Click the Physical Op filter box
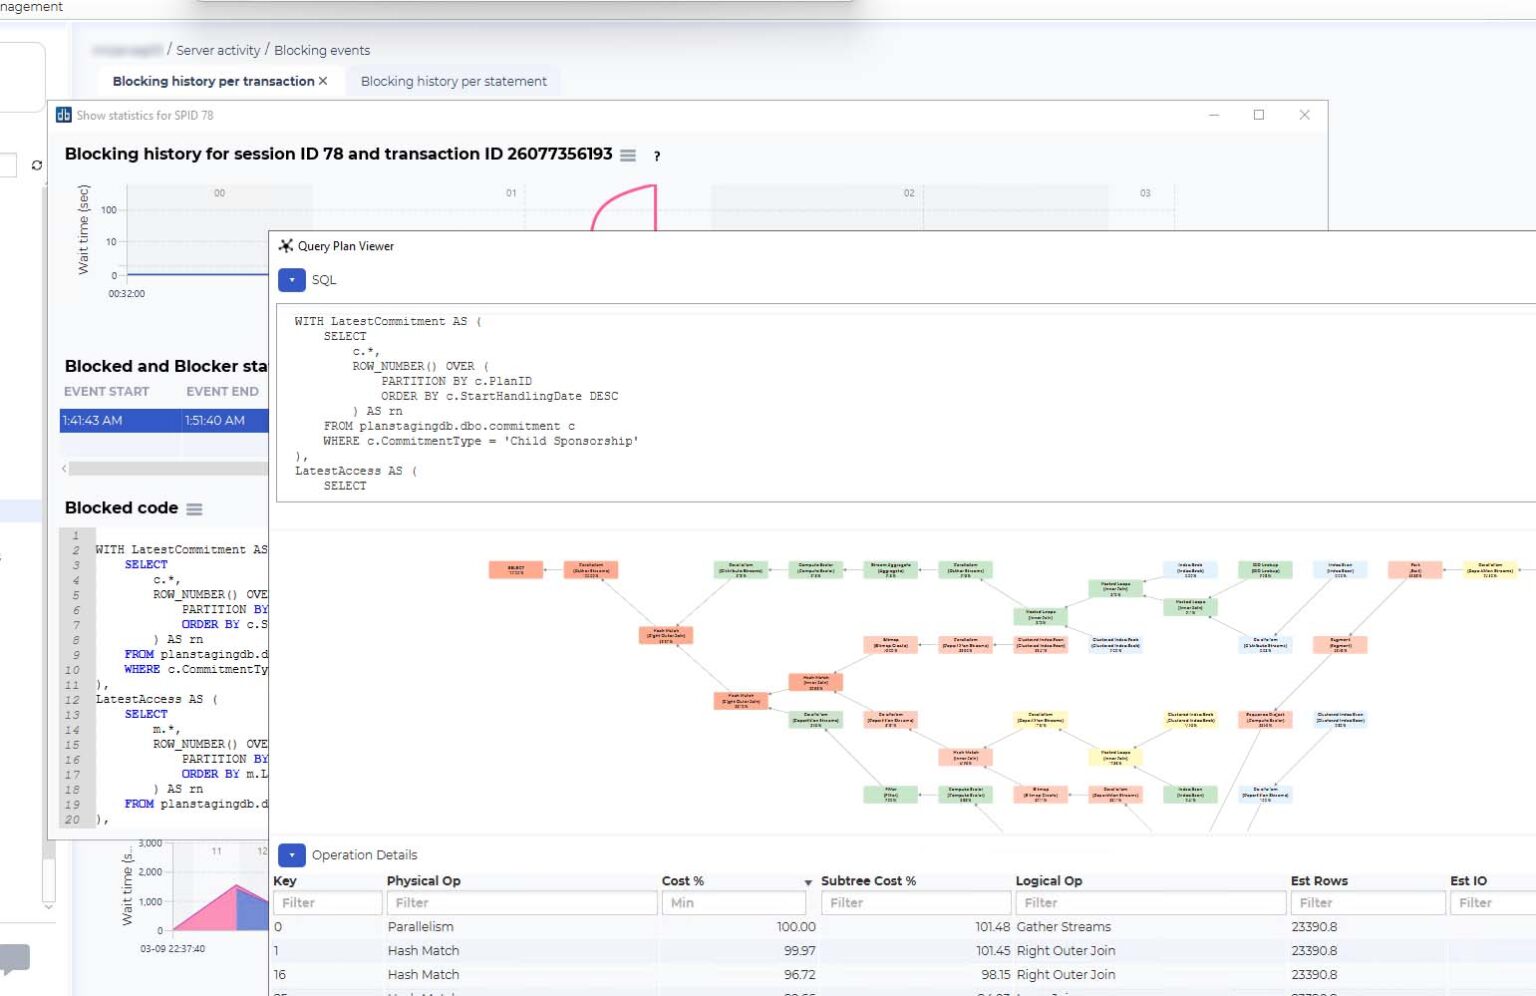This screenshot has height=996, width=1536. point(520,903)
